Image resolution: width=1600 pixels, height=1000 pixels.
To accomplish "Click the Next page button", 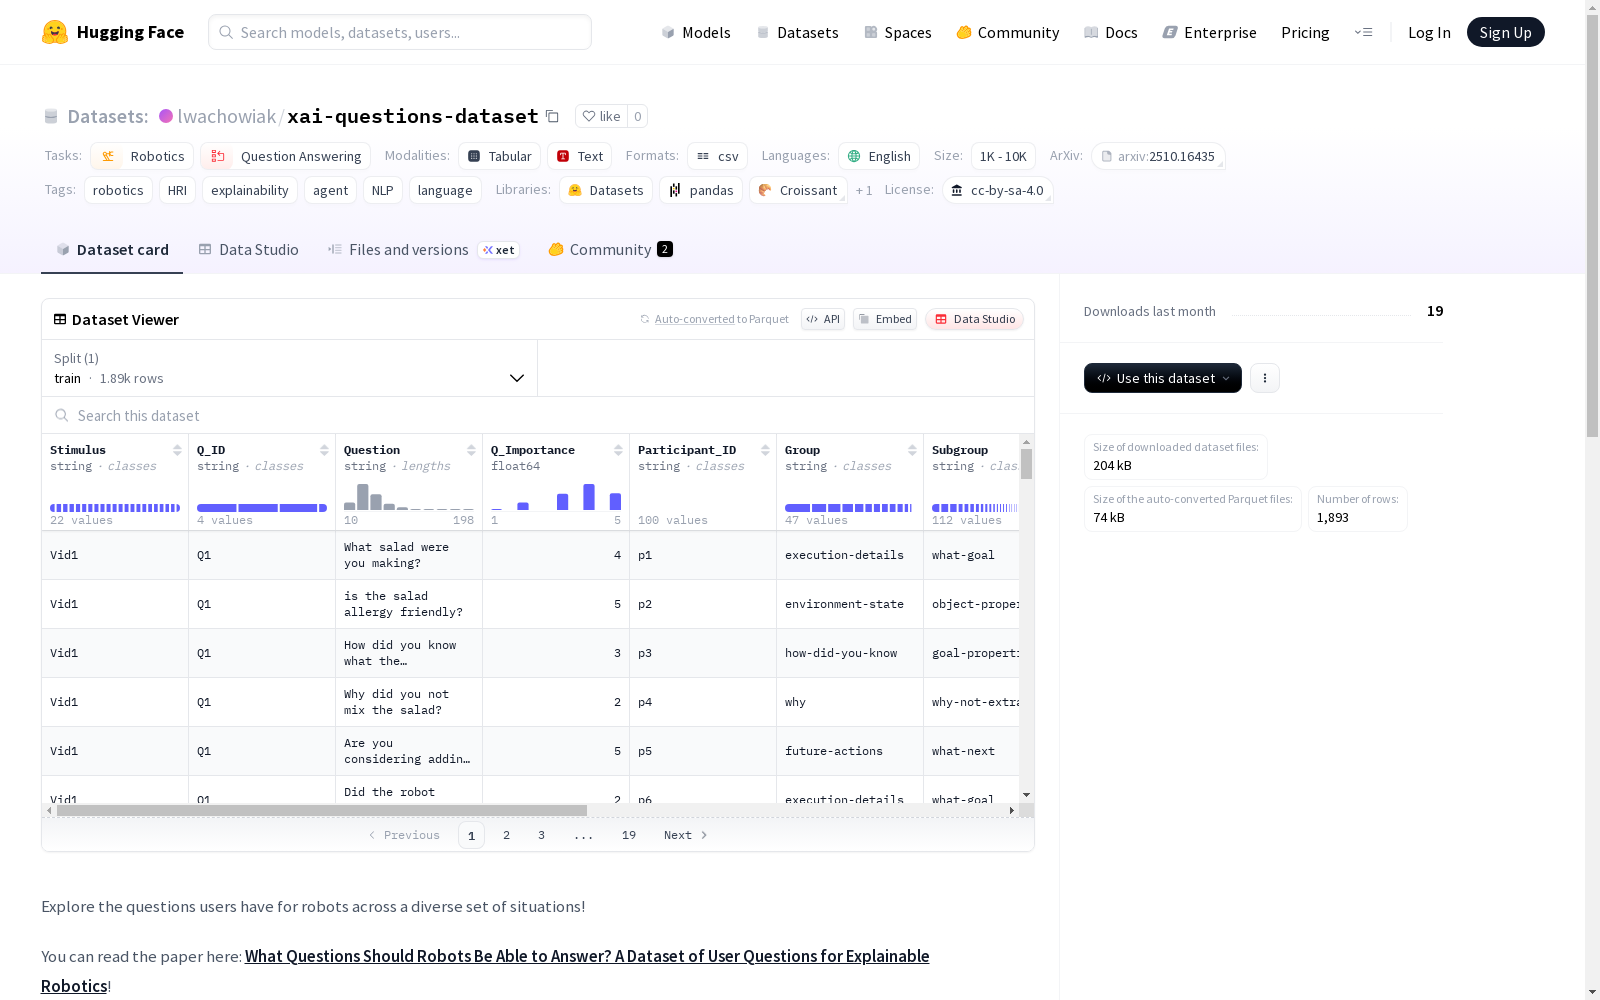I will click(685, 835).
